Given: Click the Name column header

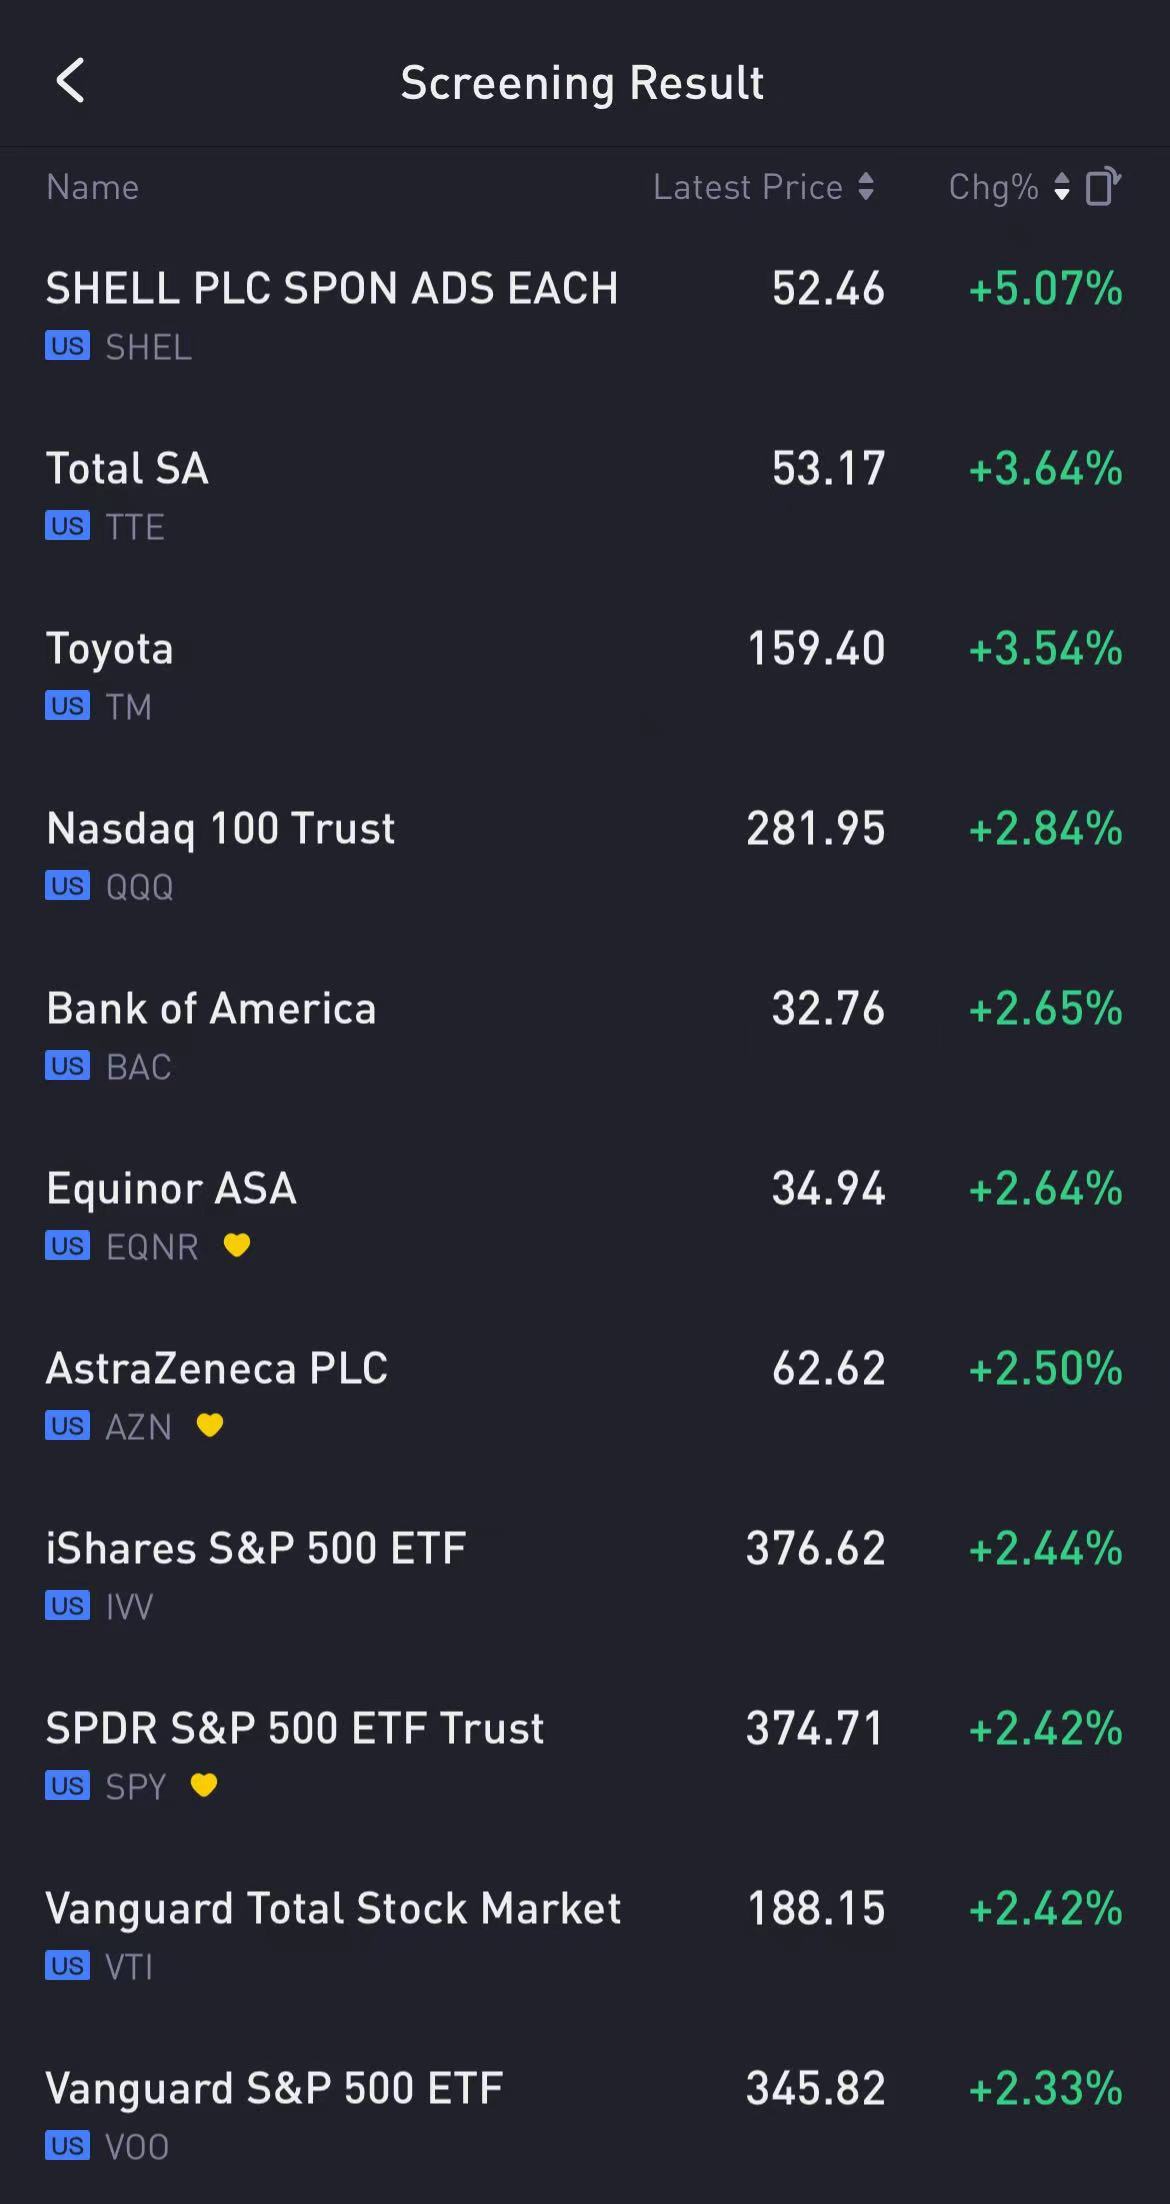Looking at the screenshot, I should pos(93,187).
